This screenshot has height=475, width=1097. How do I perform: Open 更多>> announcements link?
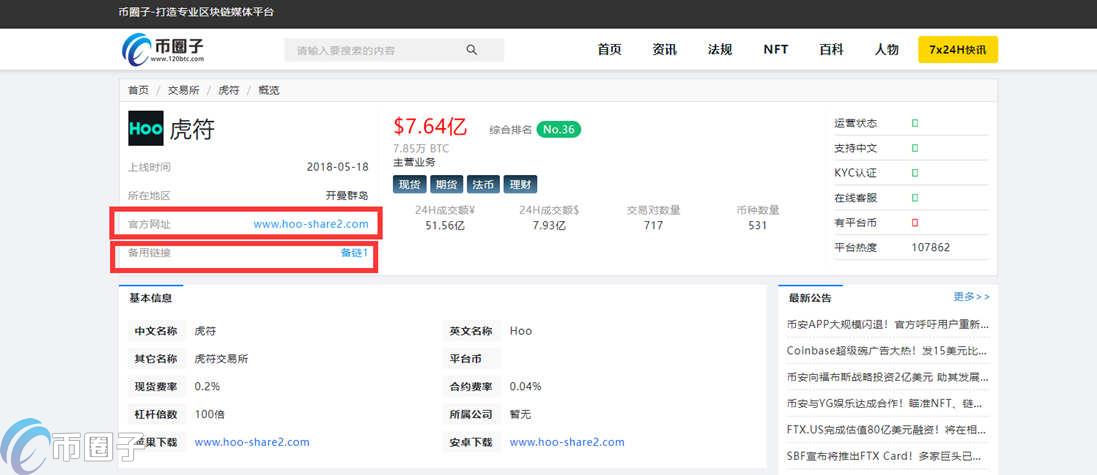coord(972,297)
